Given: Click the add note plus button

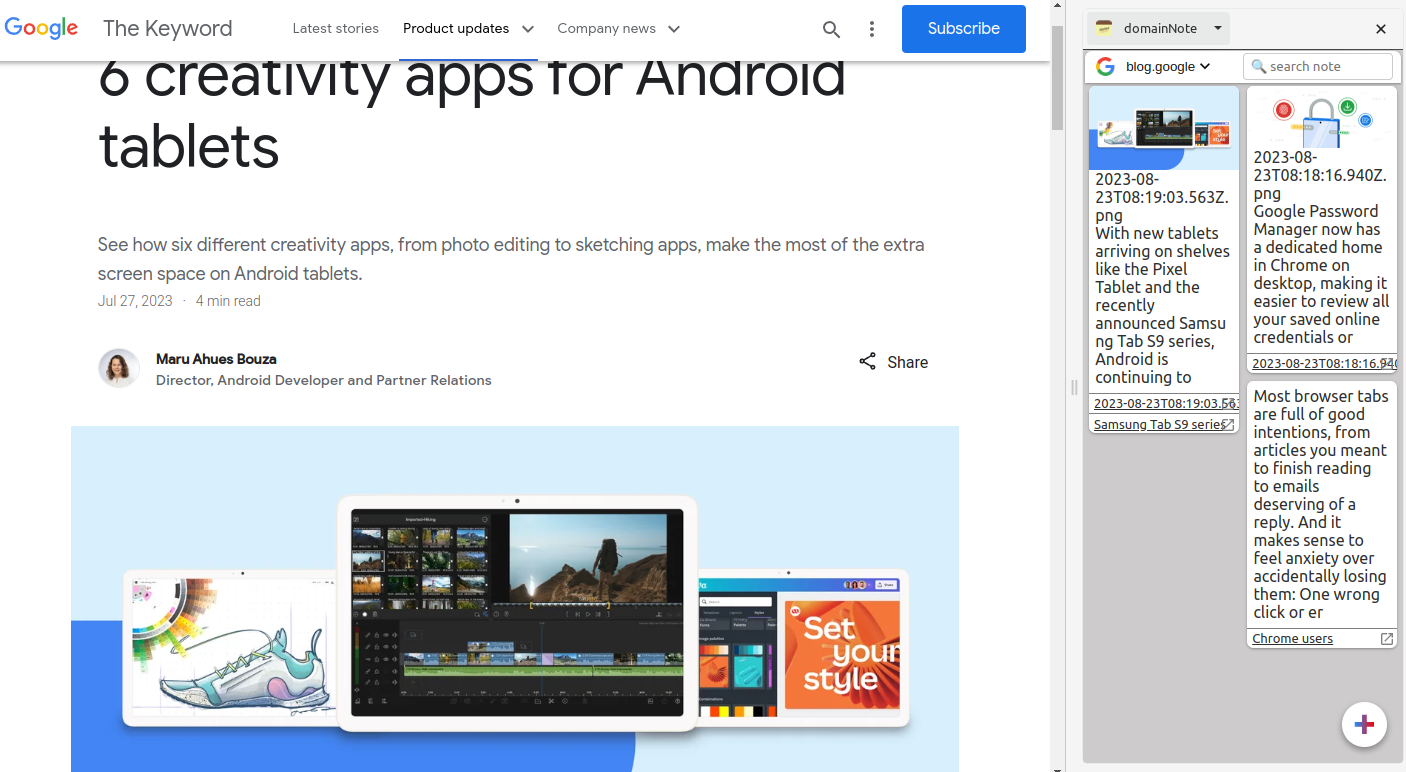Looking at the screenshot, I should pos(1364,724).
